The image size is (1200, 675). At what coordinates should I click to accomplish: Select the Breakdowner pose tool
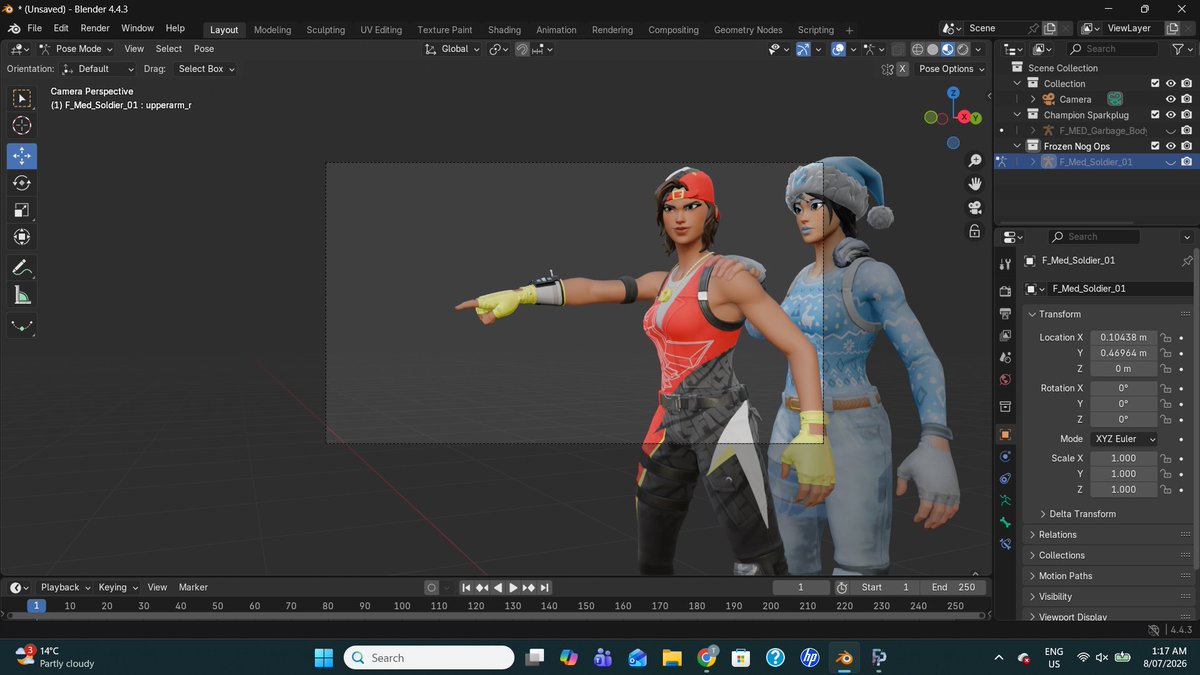22,326
